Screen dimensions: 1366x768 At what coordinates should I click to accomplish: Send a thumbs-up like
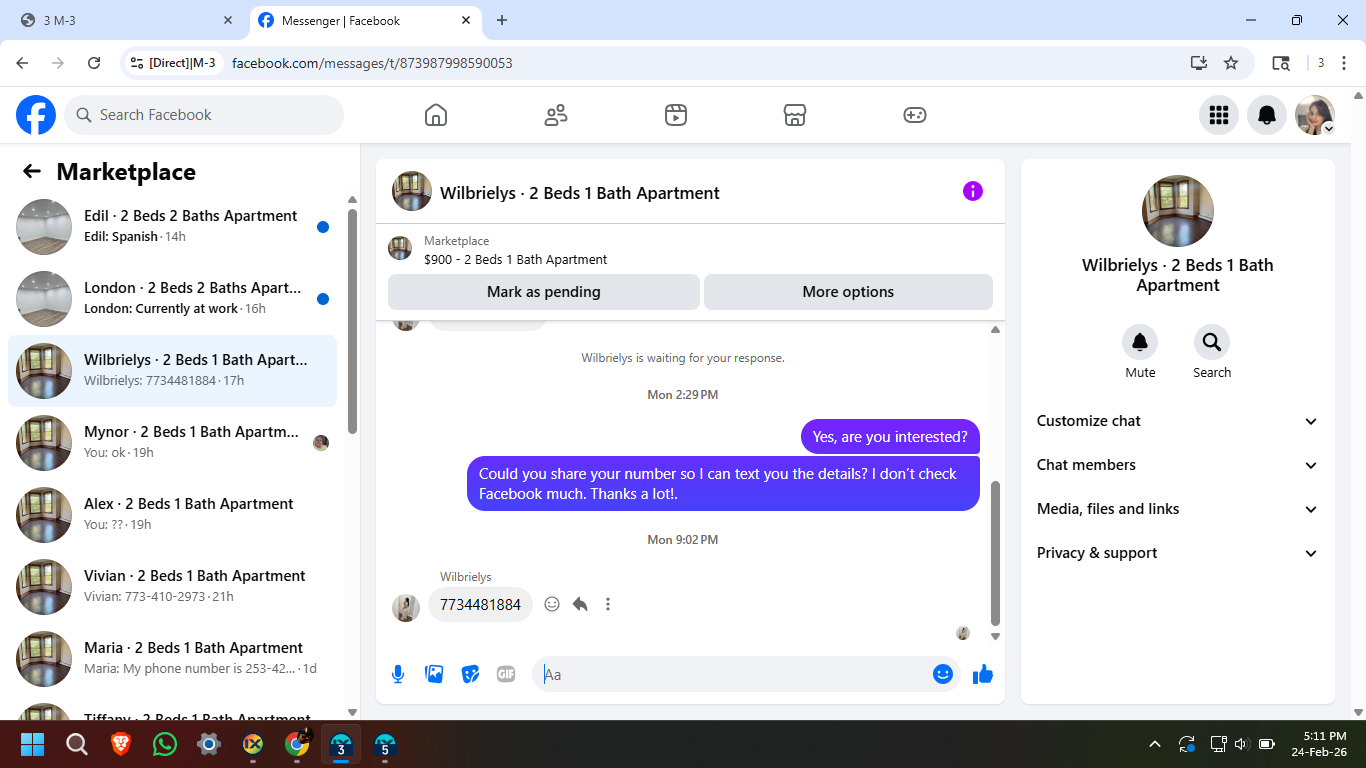[x=983, y=674]
